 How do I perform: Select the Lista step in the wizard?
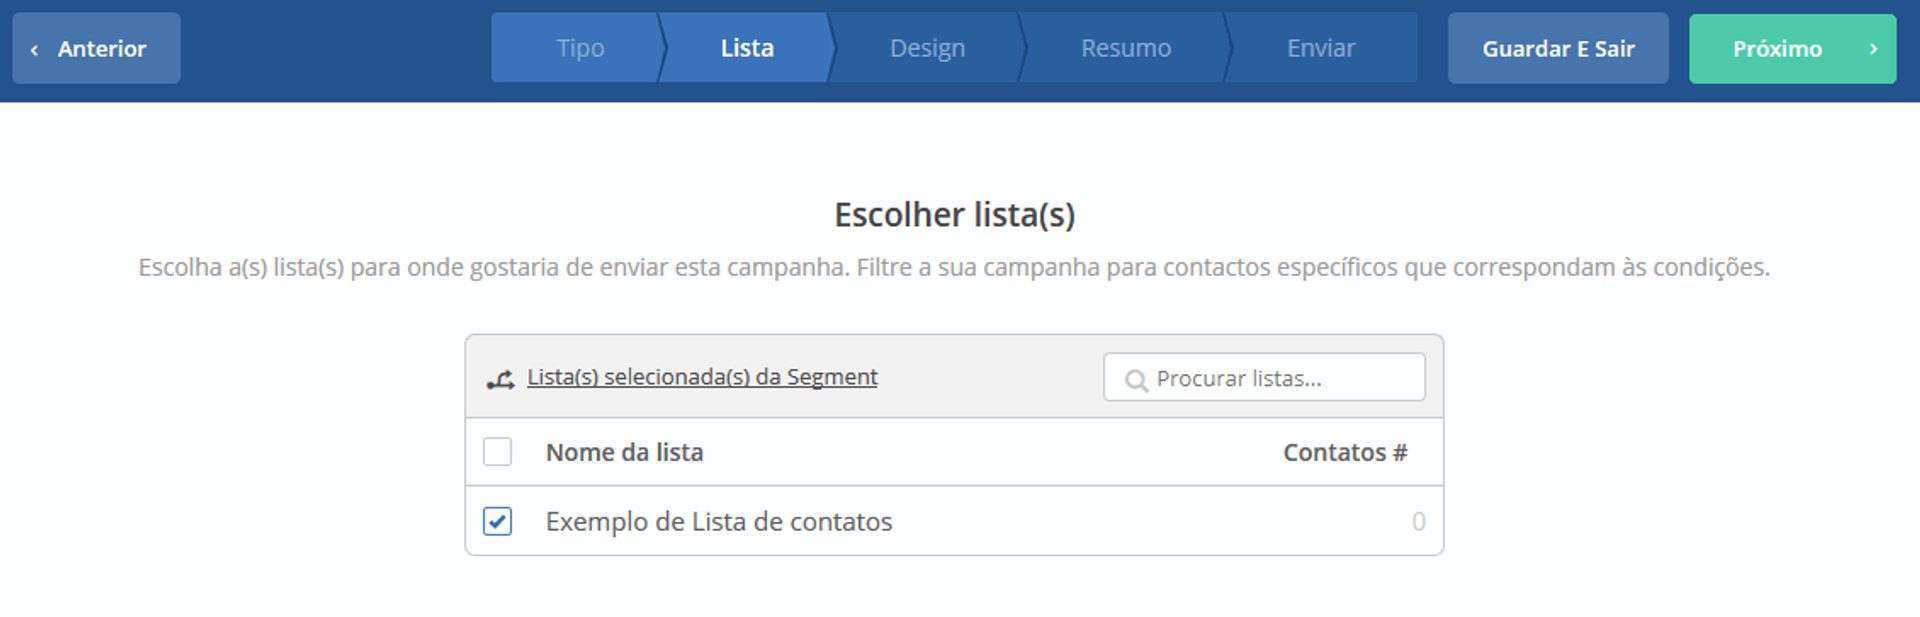tap(746, 48)
